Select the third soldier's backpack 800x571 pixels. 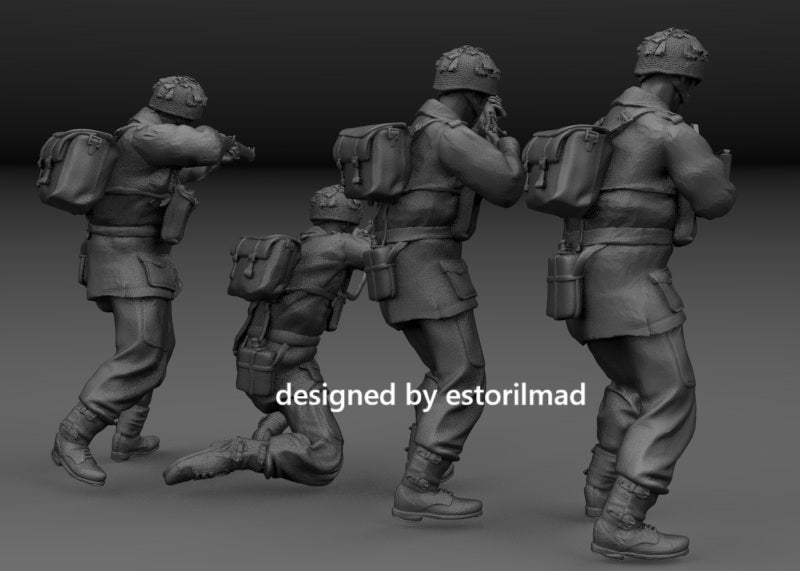372,161
